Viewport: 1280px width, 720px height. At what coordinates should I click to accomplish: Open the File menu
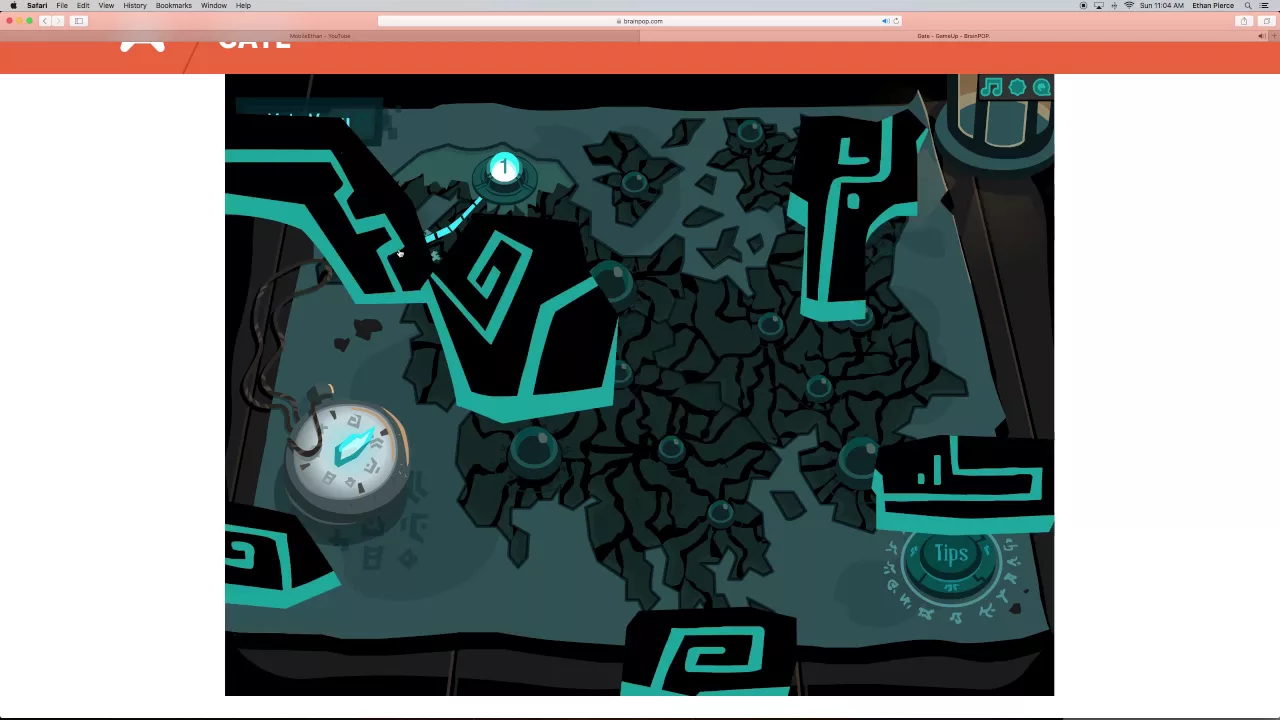(62, 5)
